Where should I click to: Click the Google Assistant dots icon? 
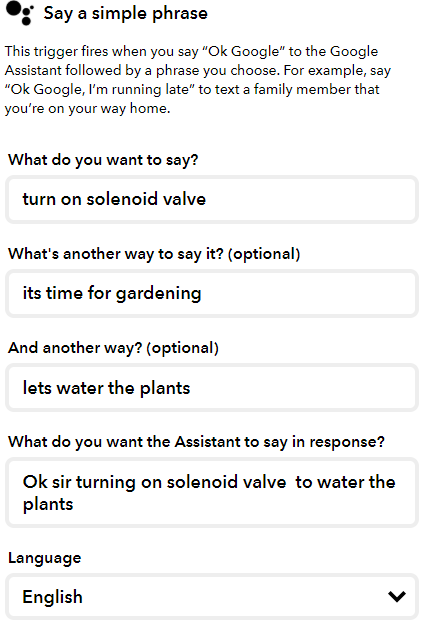point(20,13)
